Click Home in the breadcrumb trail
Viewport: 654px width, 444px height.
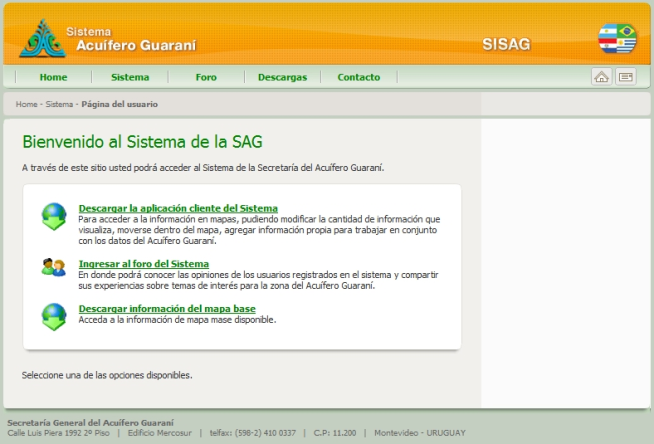26,104
